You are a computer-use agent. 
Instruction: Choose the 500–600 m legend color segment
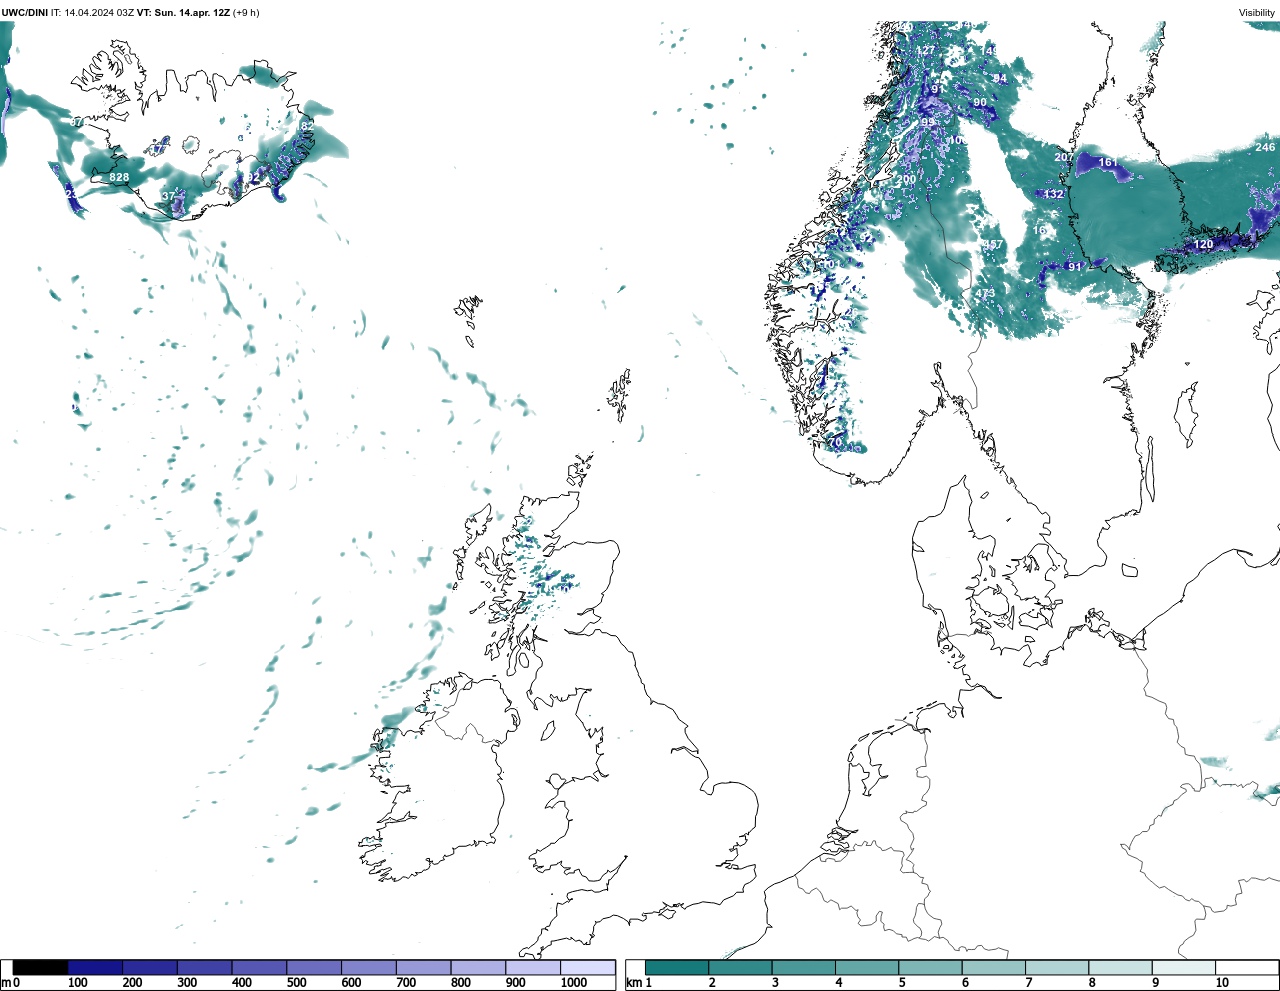(314, 968)
